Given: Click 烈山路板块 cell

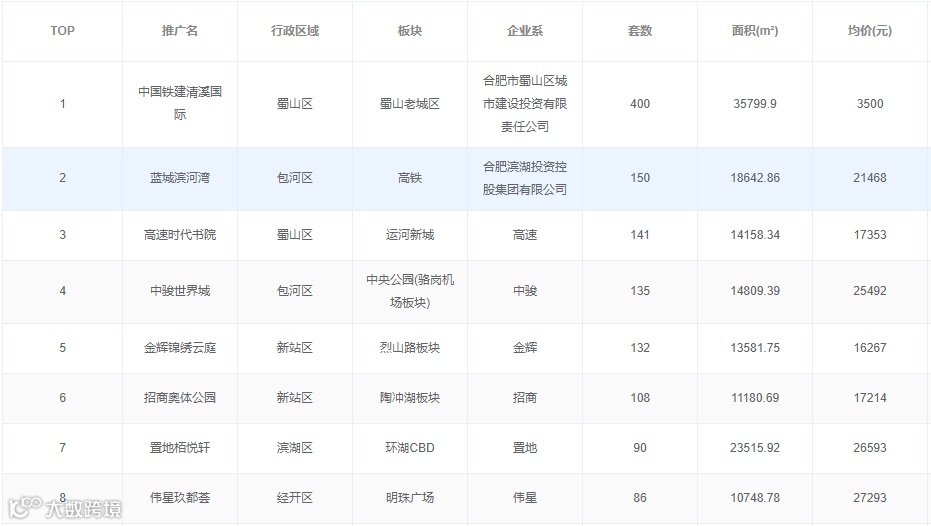Looking at the screenshot, I should [410, 348].
